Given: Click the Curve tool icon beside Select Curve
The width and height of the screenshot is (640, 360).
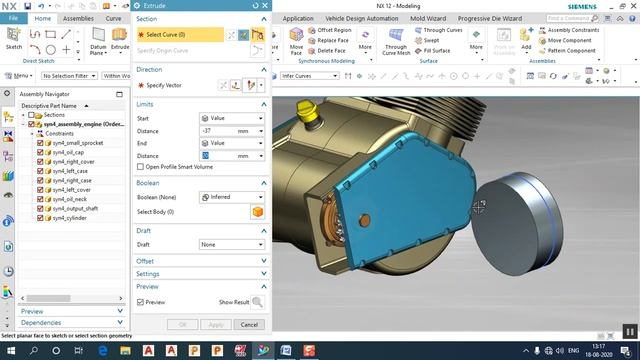Looking at the screenshot, I should (x=258, y=35).
